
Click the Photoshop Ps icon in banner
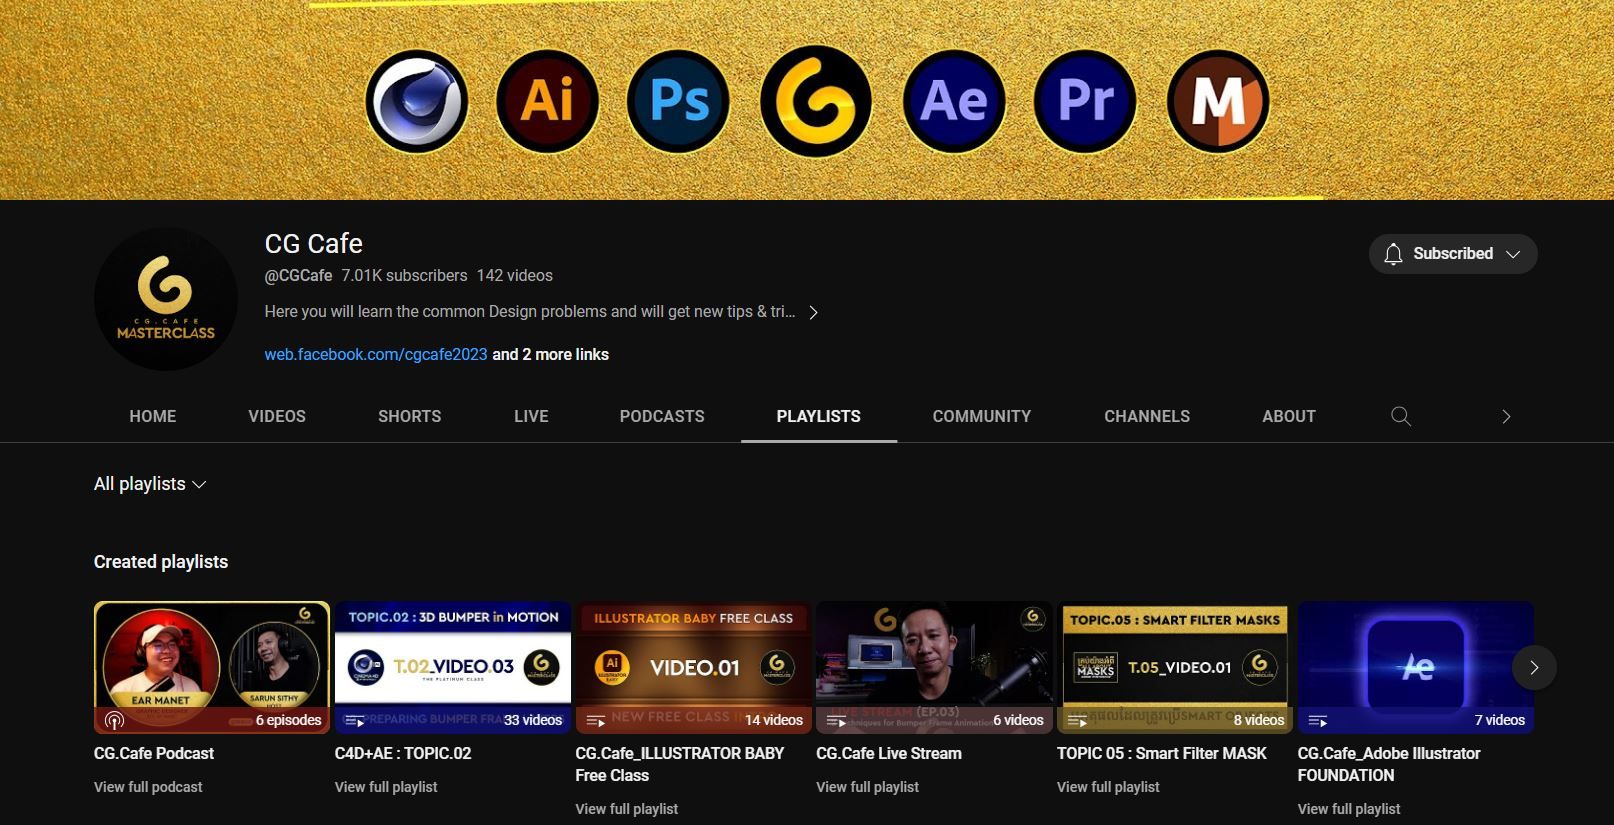[x=678, y=101]
